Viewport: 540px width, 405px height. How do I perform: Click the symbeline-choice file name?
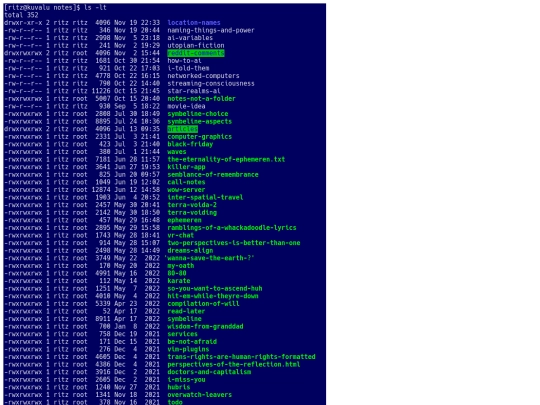pyautogui.click(x=198, y=114)
